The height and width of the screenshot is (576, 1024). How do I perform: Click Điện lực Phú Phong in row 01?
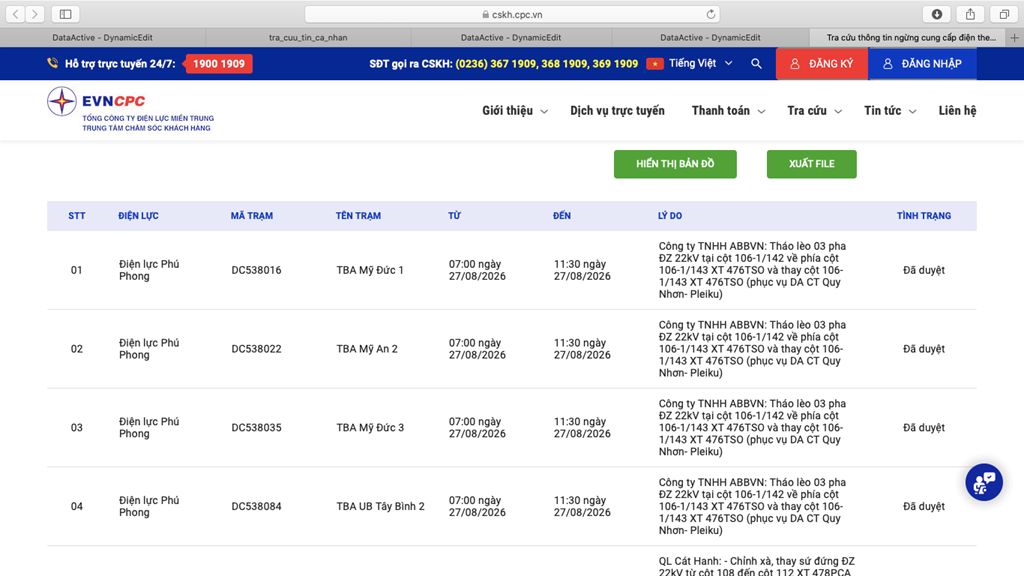tap(148, 270)
